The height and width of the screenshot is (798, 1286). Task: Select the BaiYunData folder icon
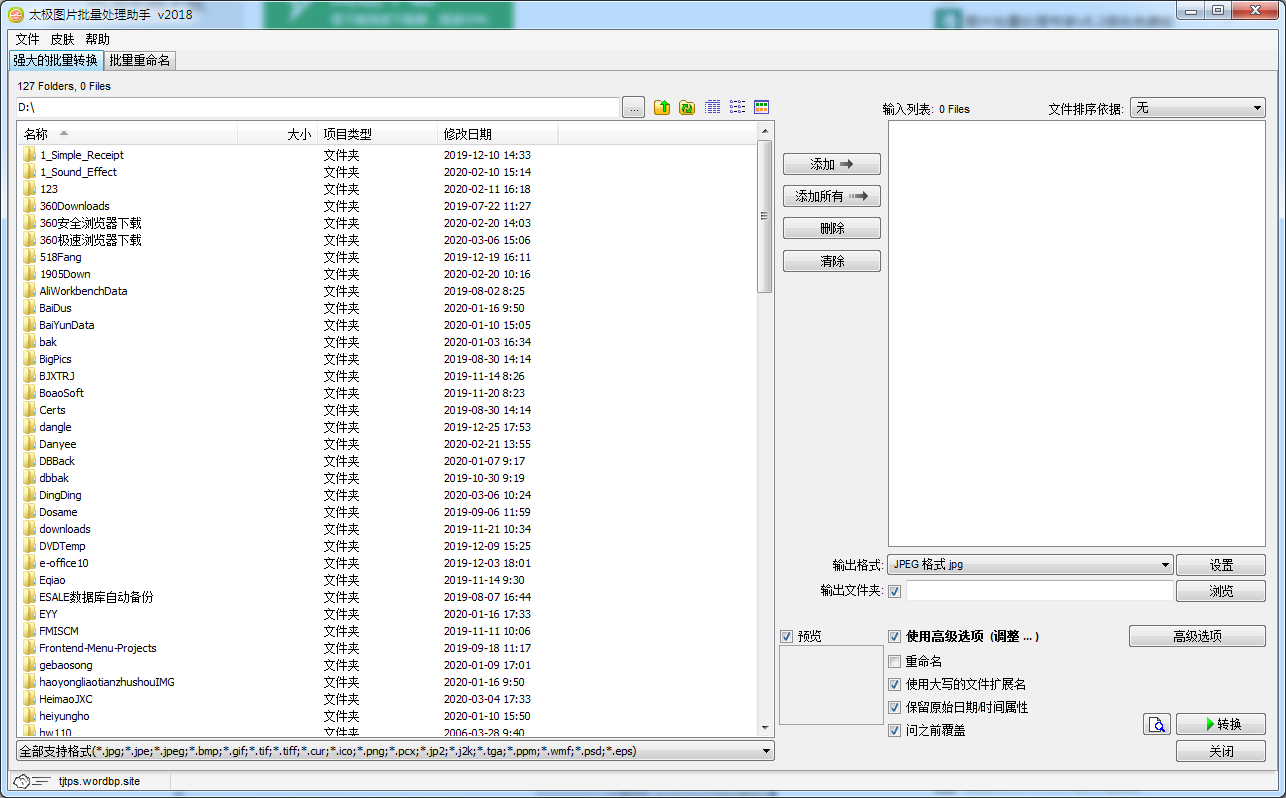[30, 325]
